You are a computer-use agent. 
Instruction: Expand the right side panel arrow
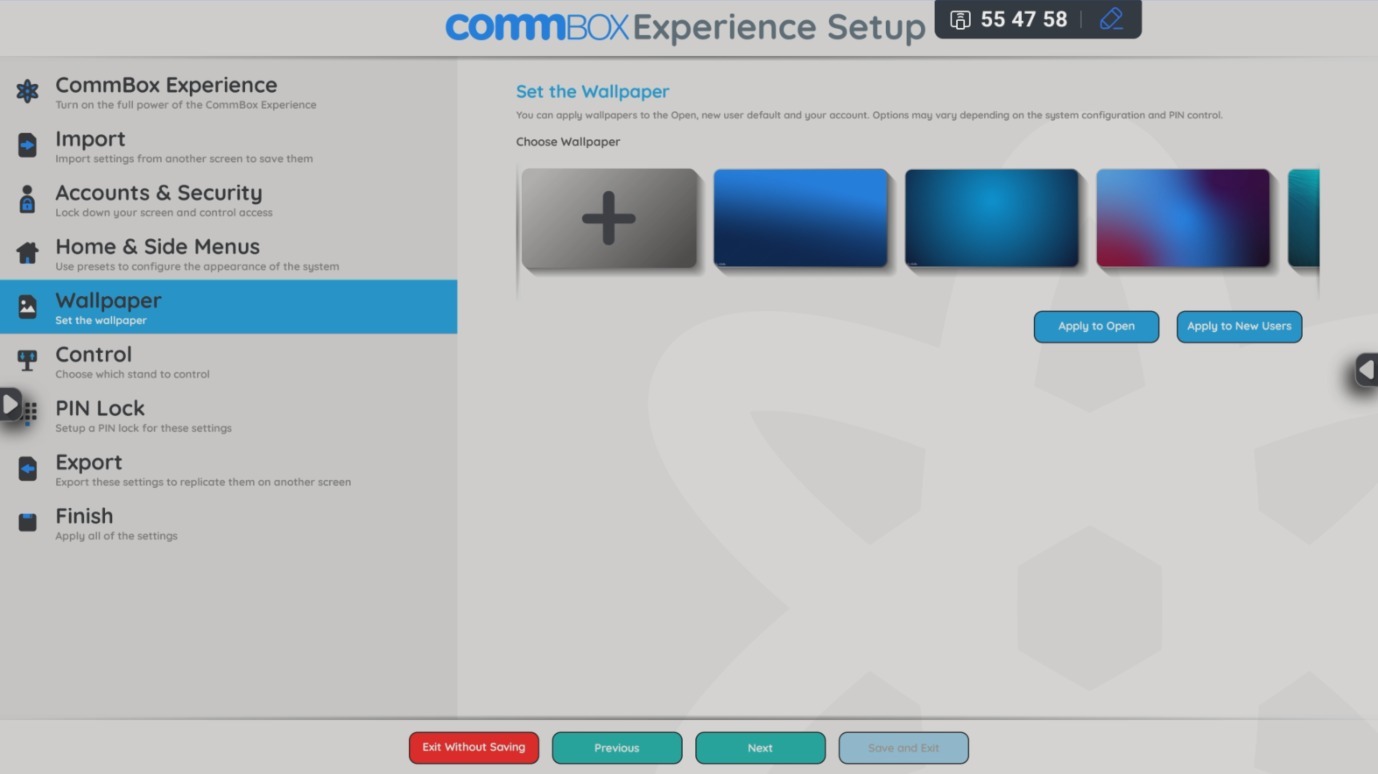pos(1366,370)
